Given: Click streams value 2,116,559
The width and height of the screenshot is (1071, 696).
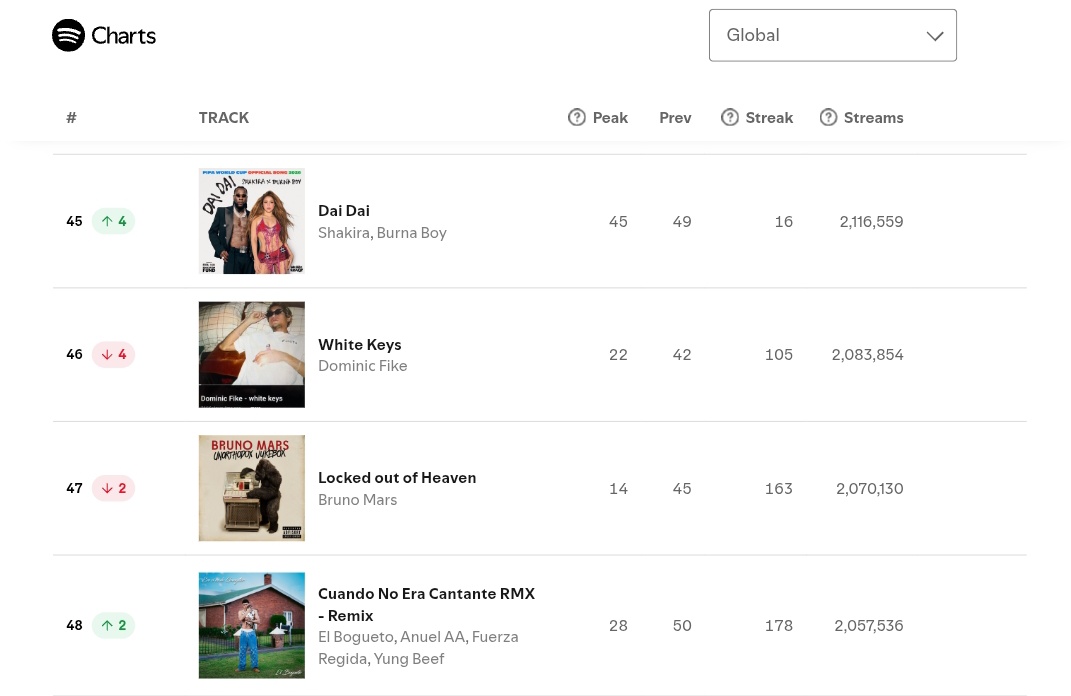Looking at the screenshot, I should point(871,221).
